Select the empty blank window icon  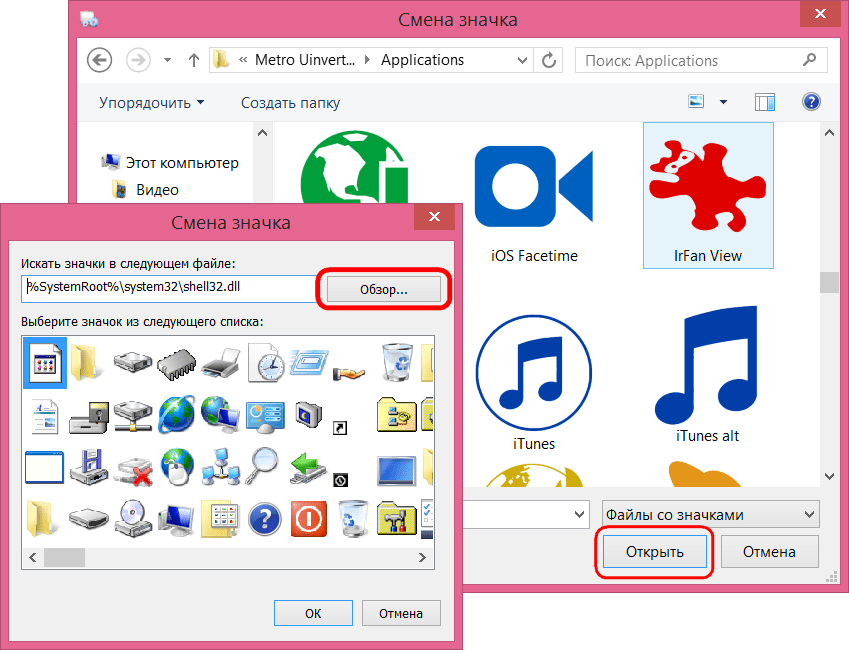click(44, 467)
